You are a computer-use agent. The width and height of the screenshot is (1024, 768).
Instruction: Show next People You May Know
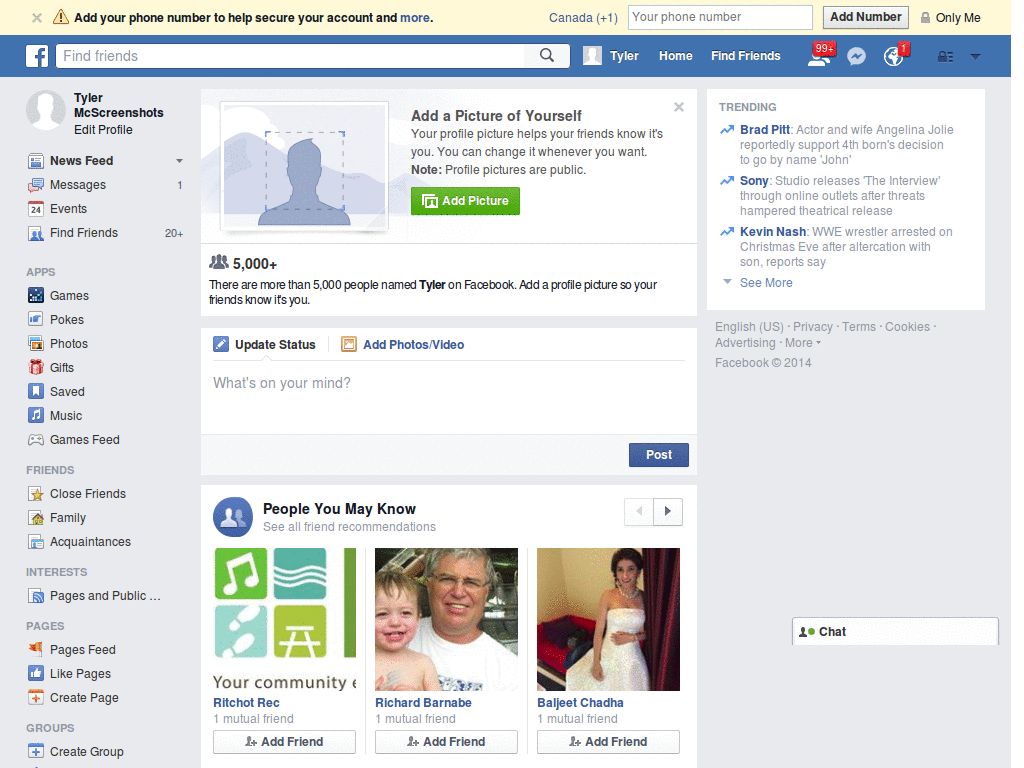(668, 511)
